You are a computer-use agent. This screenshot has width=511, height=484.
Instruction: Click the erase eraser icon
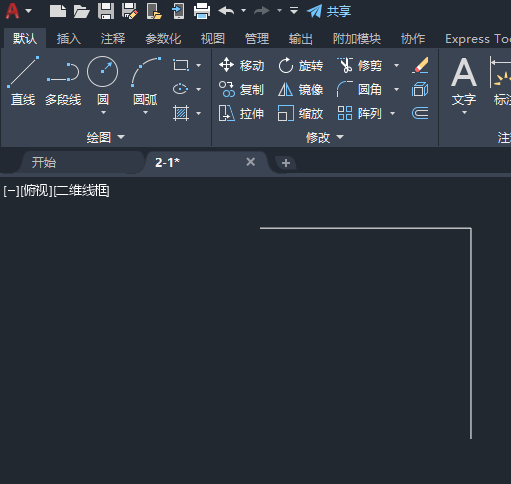point(420,65)
